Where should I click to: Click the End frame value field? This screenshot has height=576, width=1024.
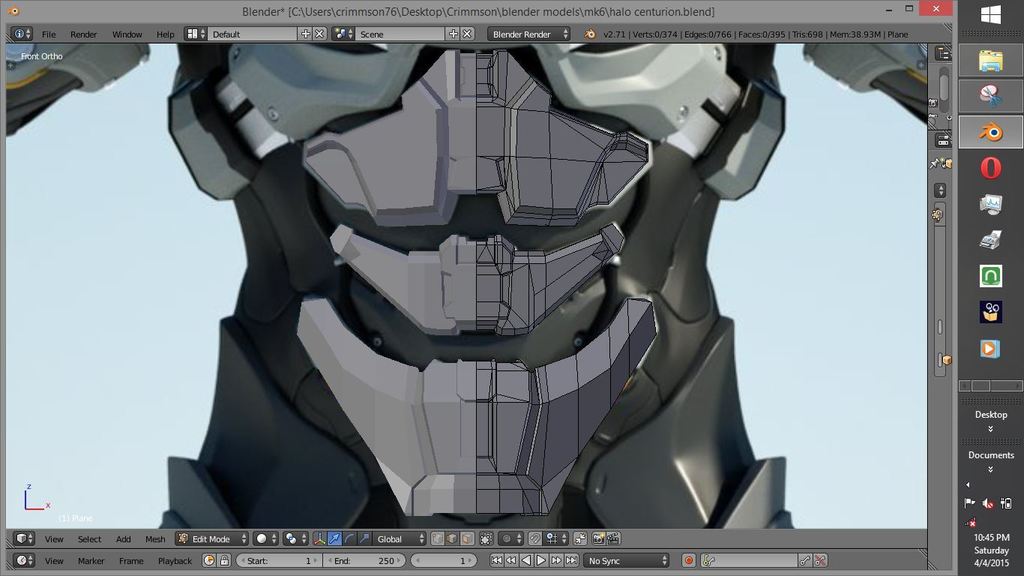coord(364,561)
